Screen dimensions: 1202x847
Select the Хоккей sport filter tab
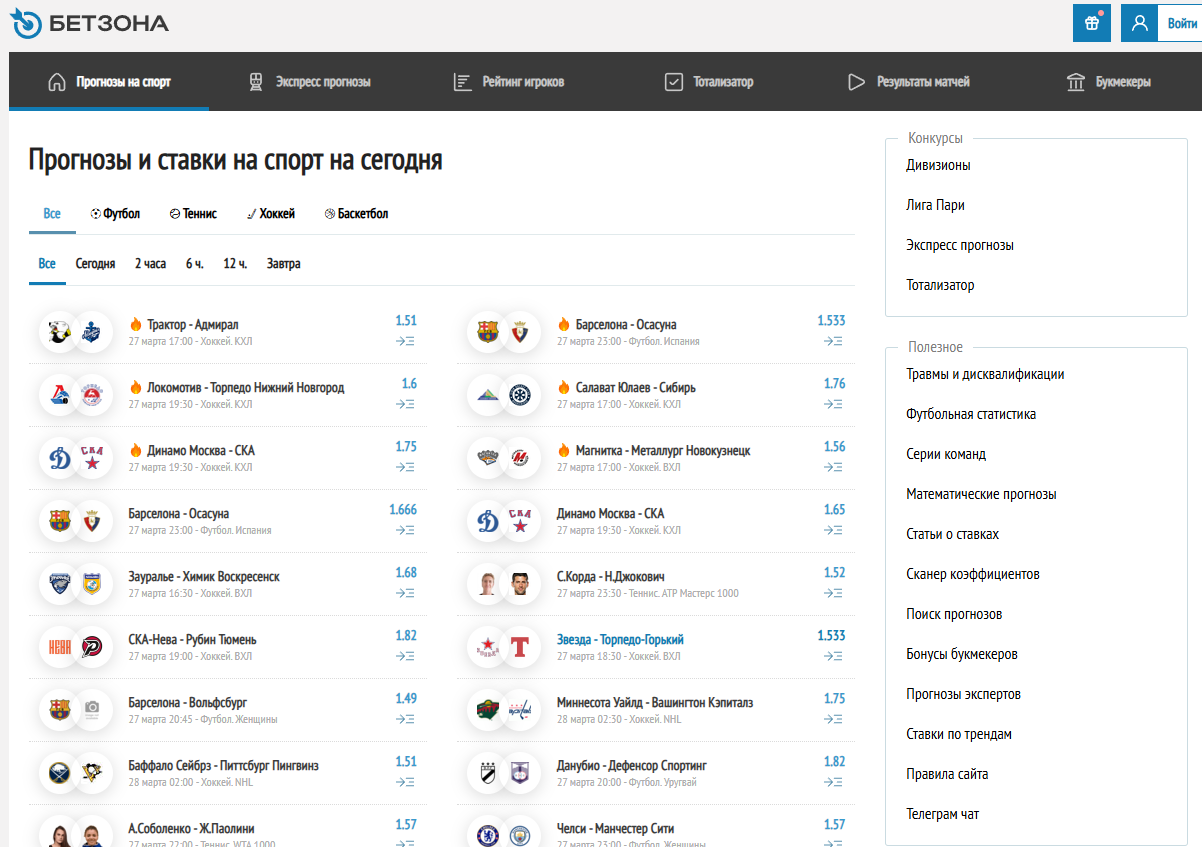pyautogui.click(x=271, y=214)
